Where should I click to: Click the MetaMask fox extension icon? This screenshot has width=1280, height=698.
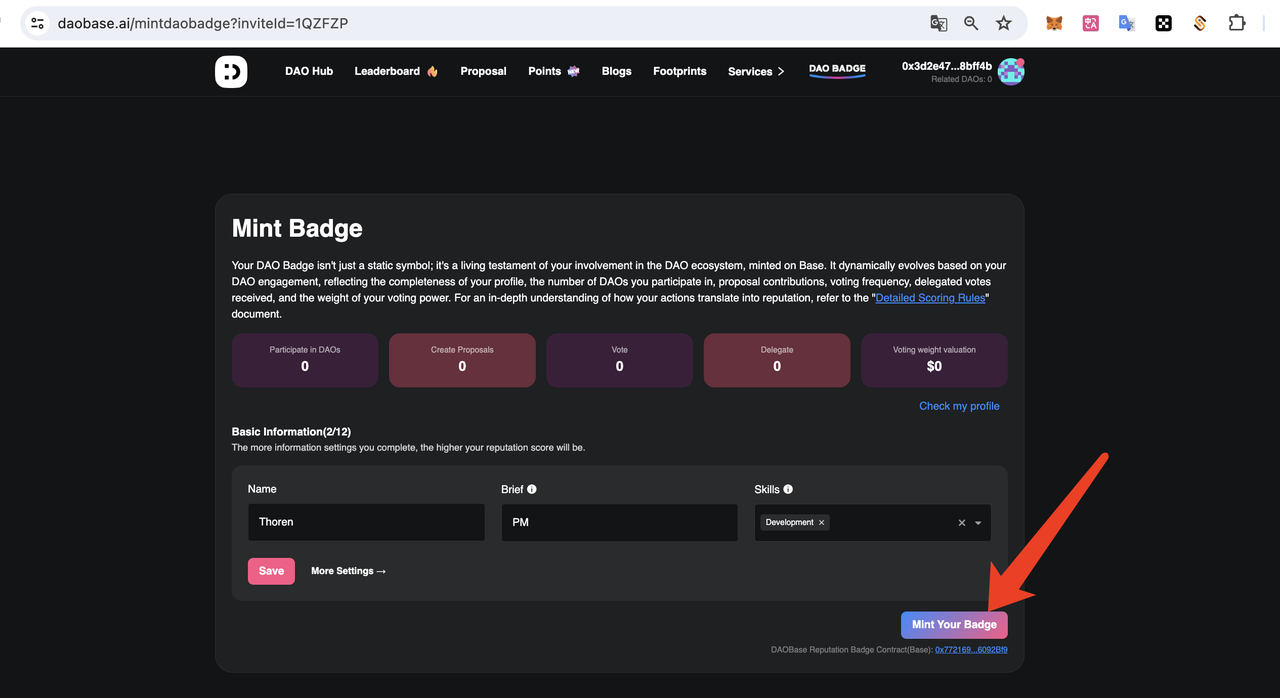click(1054, 23)
